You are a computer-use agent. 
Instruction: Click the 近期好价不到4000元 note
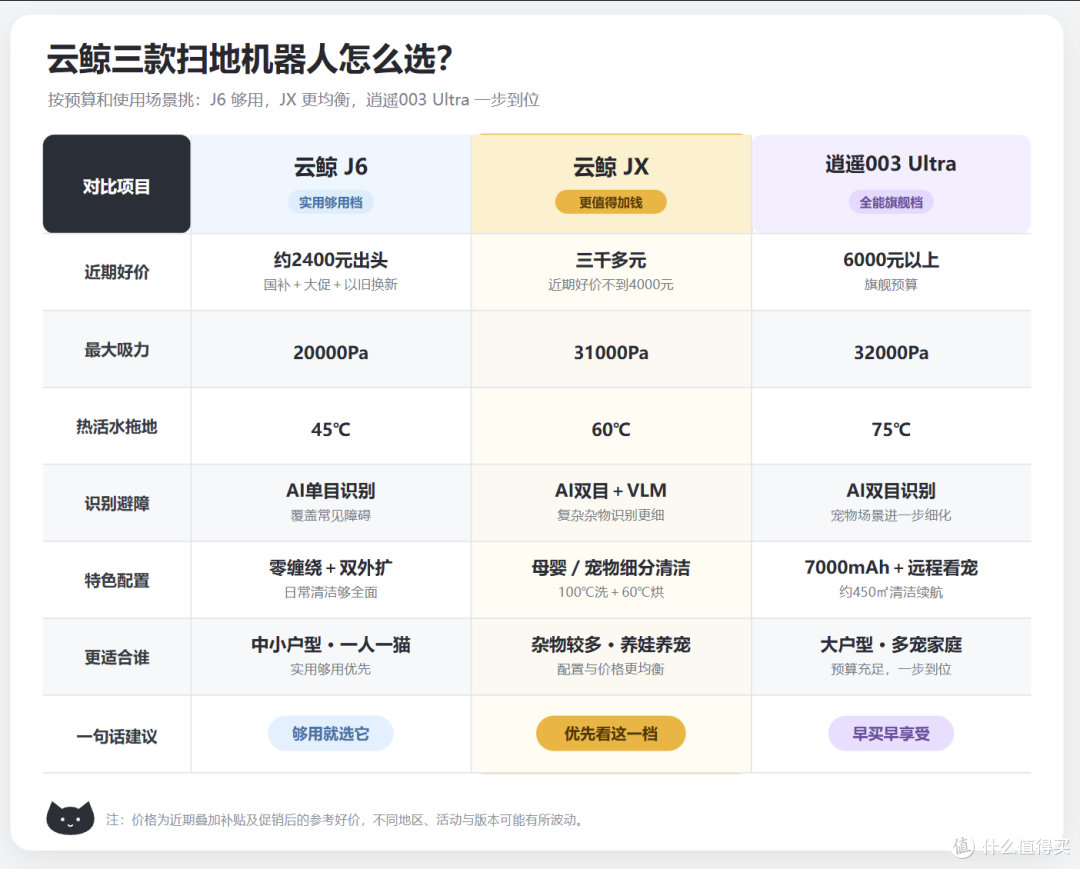pos(611,284)
